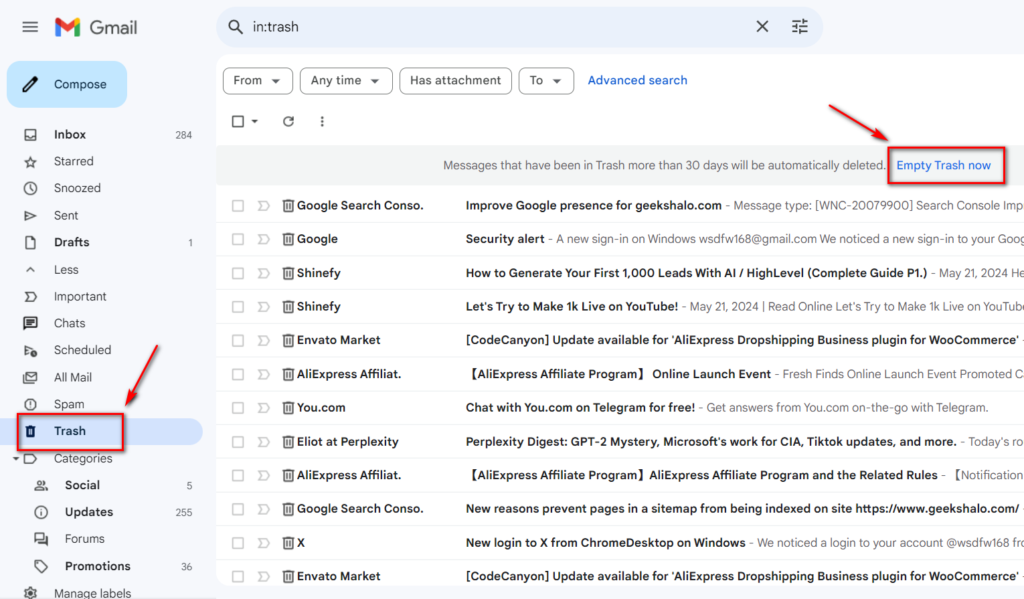1024x599 pixels.
Task: Select checkbox for Improve Google presence email
Action: pos(238,206)
